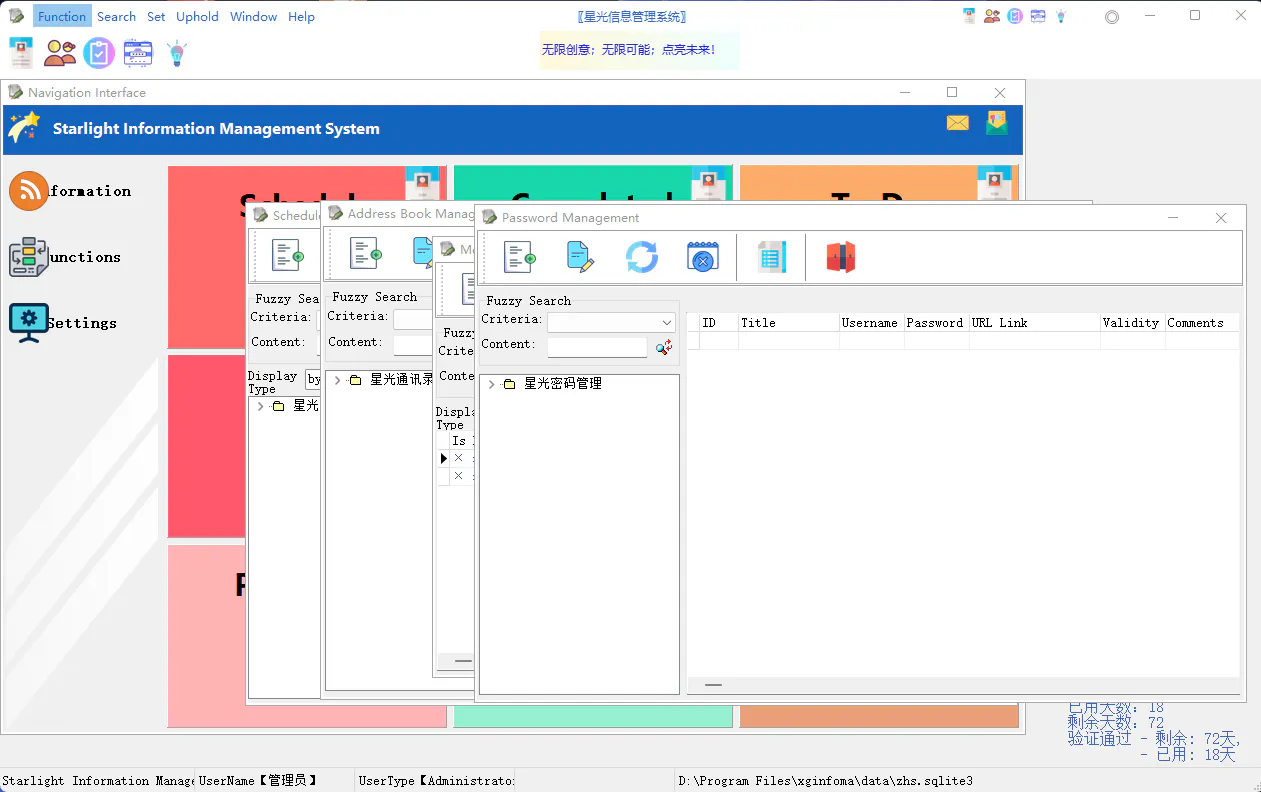Click the small round clipboard icon in title bar
The width and height of the screenshot is (1261, 792).
point(1015,16)
